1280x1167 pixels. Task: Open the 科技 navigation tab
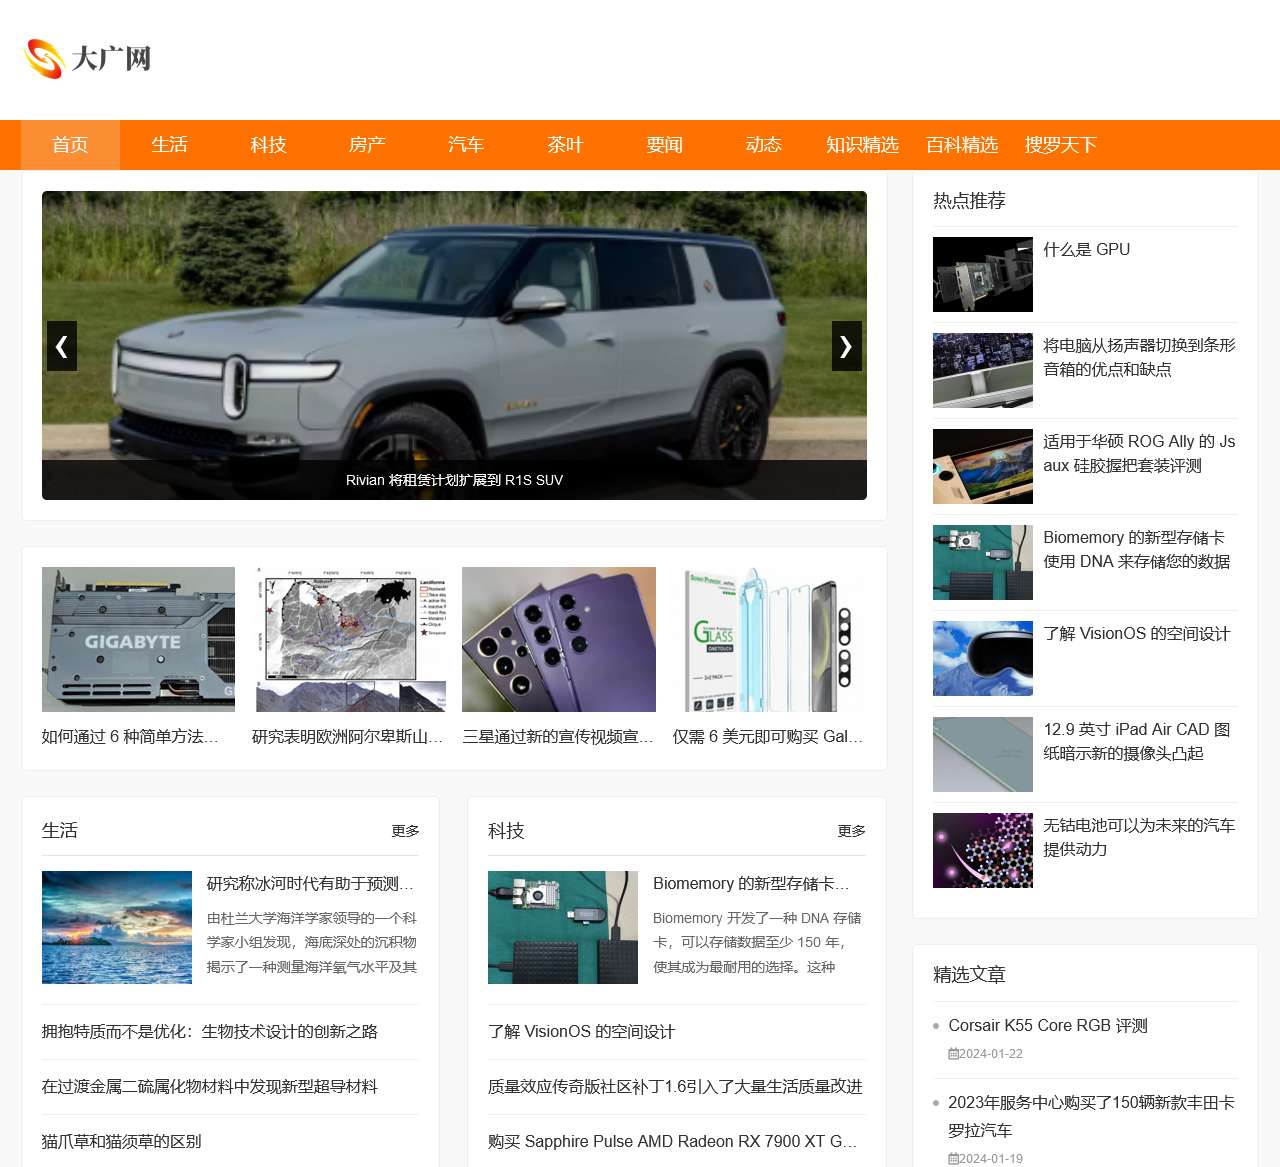tap(268, 145)
